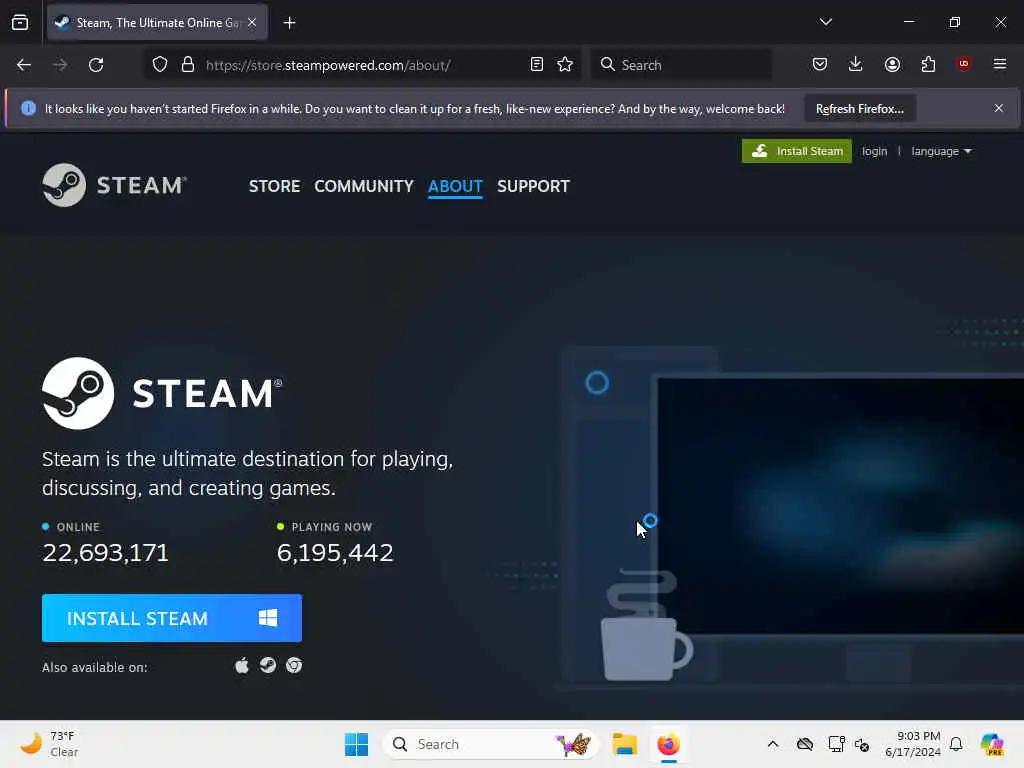Click the site security padlock icon

188,65
